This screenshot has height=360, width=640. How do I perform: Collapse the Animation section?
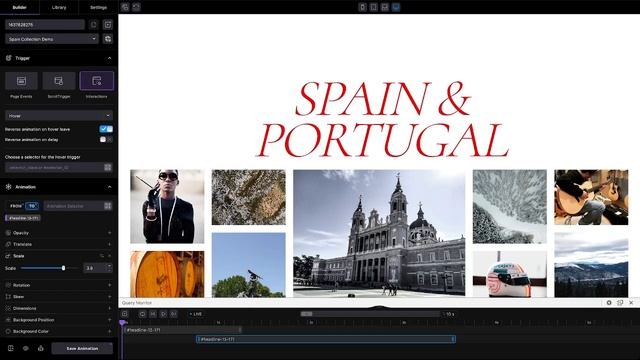coord(109,187)
